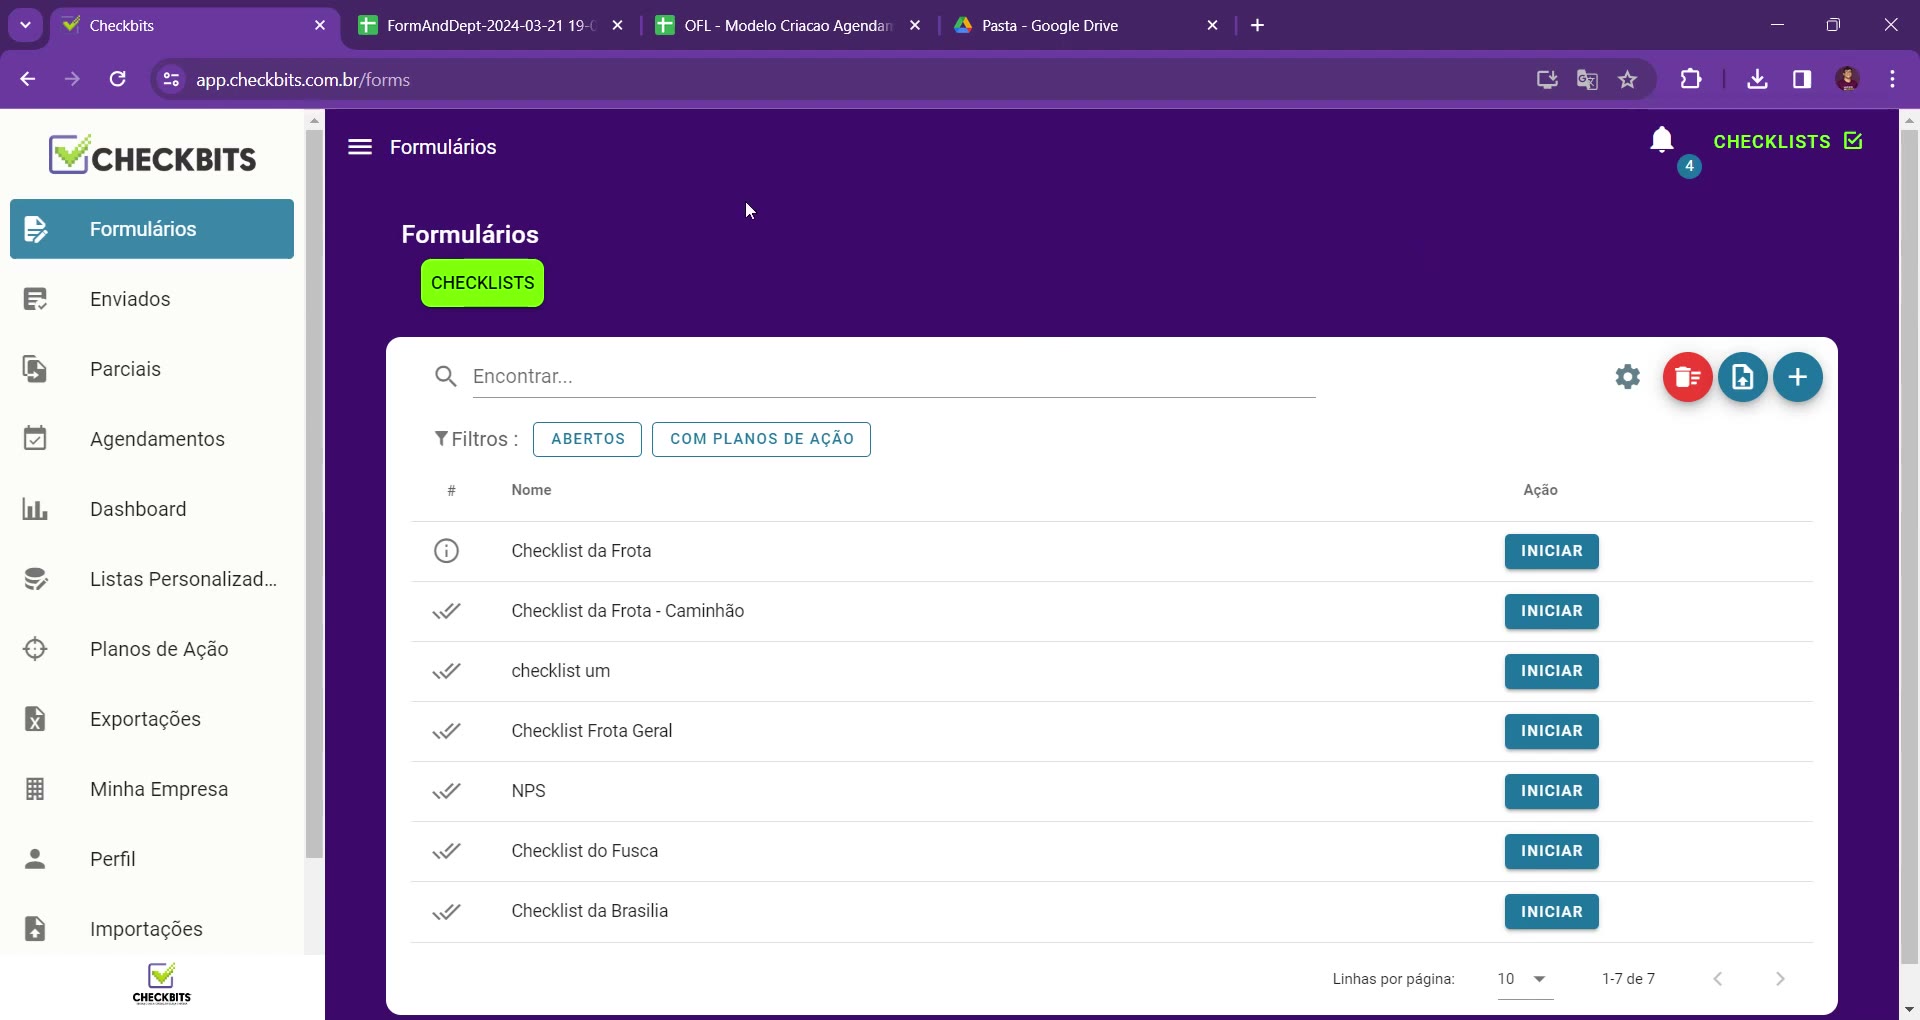Open browser extensions icon
Image resolution: width=1920 pixels, height=1020 pixels.
click(1691, 79)
